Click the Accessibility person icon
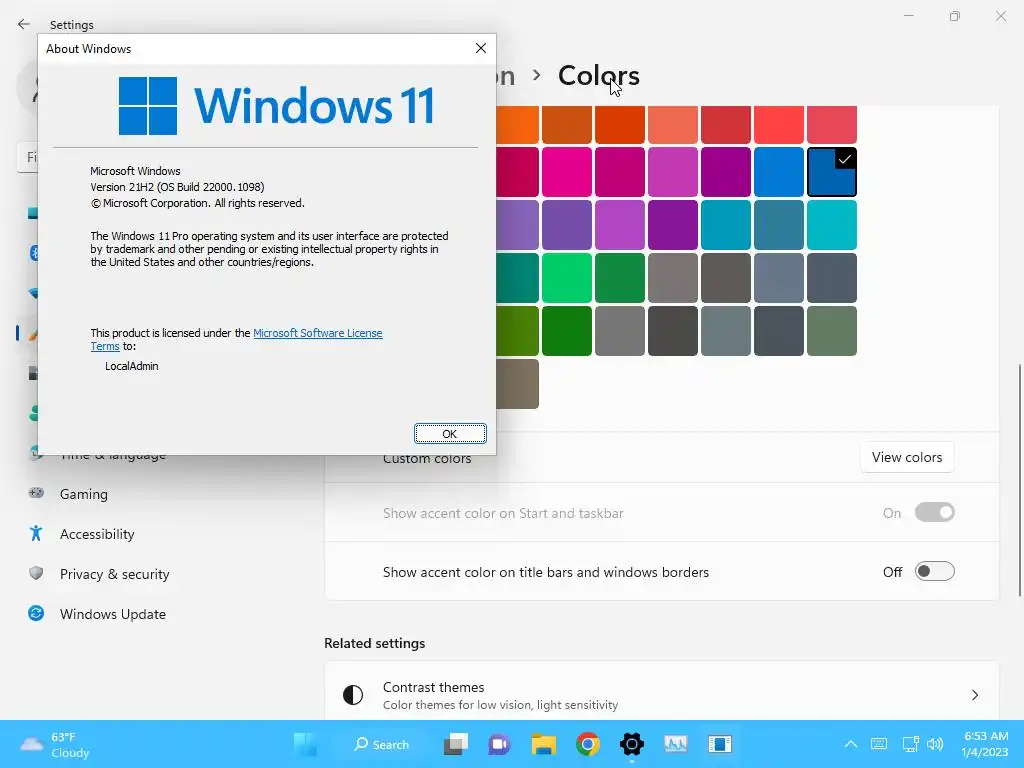 click(36, 534)
